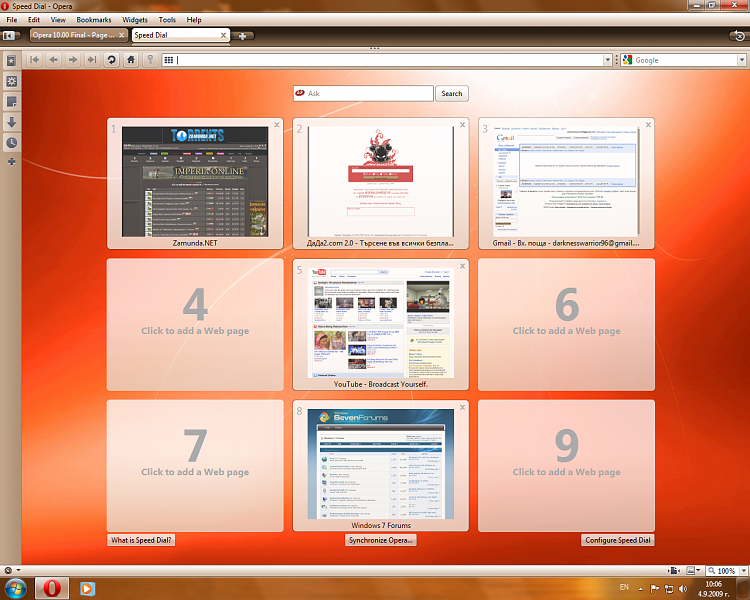Launch media player taskbar icon

pos(87,589)
